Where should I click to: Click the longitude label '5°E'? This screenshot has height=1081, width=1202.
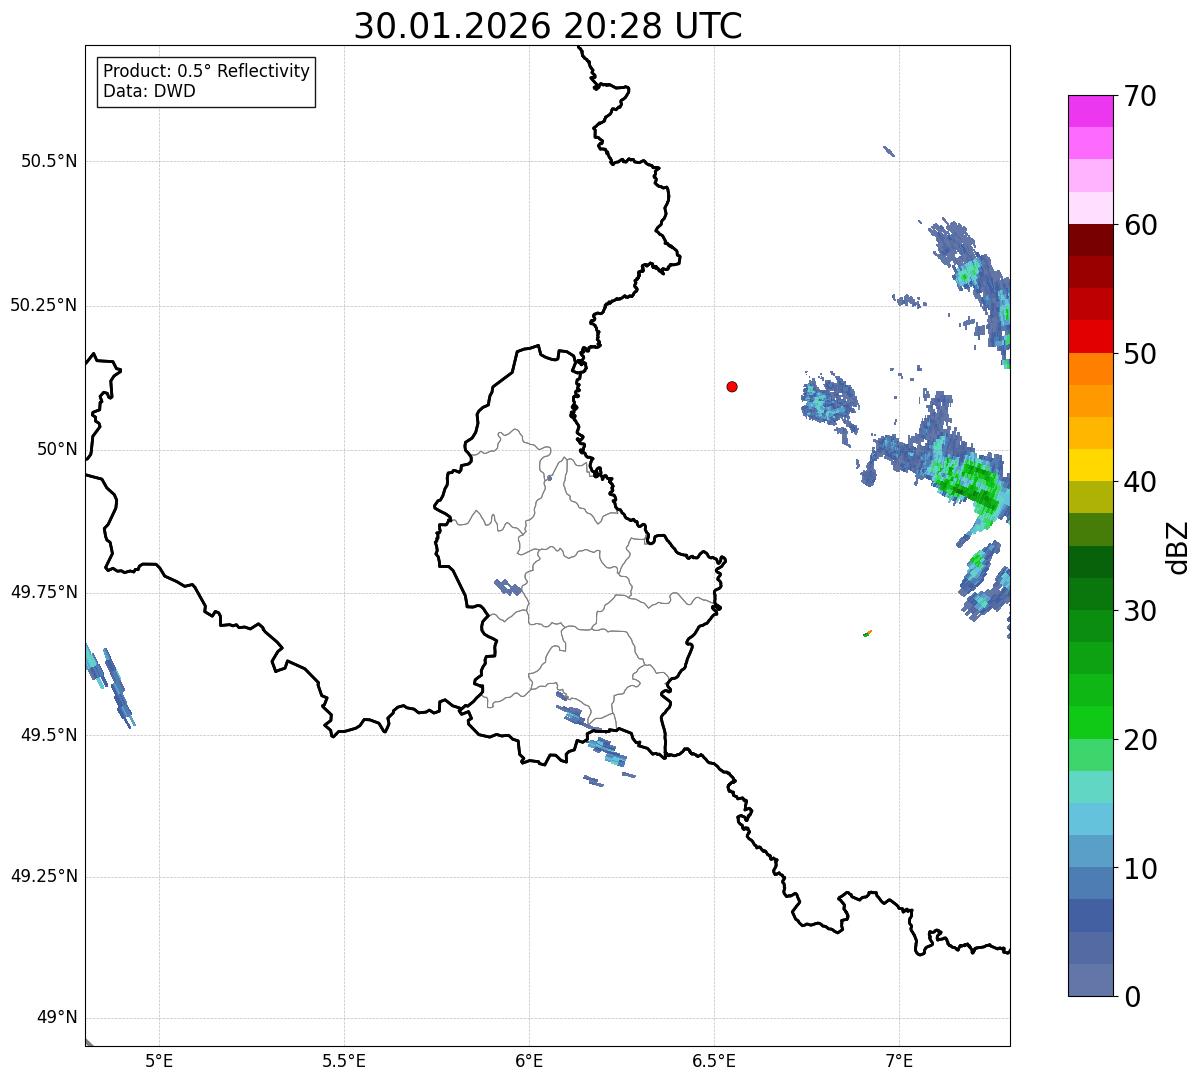pyautogui.click(x=159, y=1061)
